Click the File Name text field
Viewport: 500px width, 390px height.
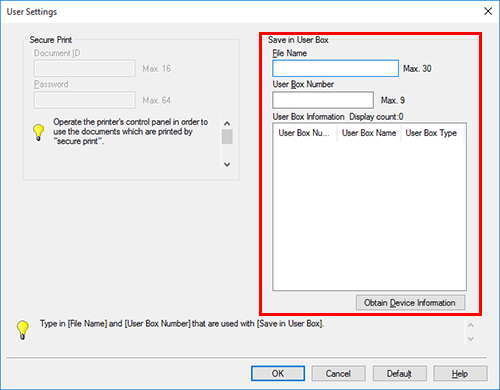coord(335,68)
